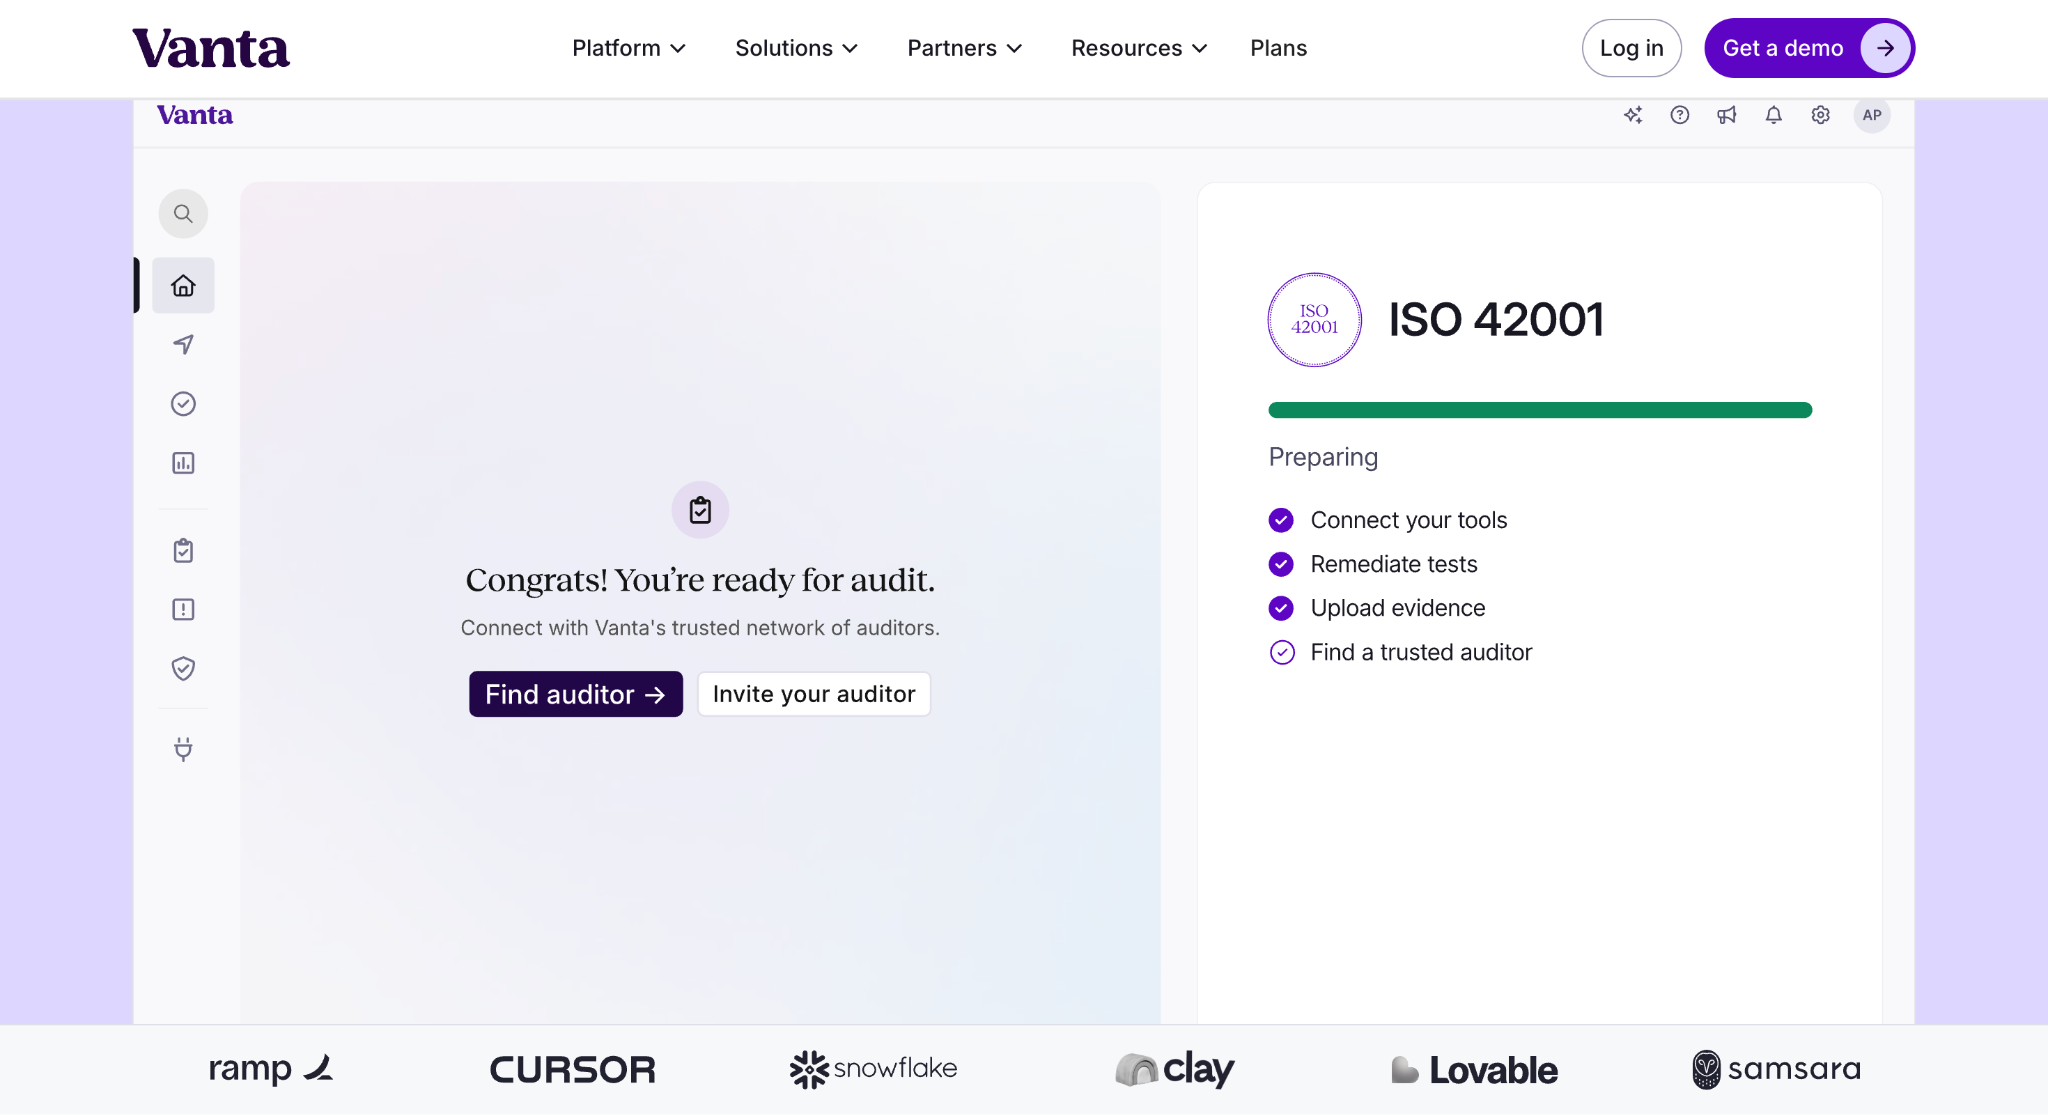Click the Connect your tools text
The width and height of the screenshot is (2048, 1115).
[1409, 520]
